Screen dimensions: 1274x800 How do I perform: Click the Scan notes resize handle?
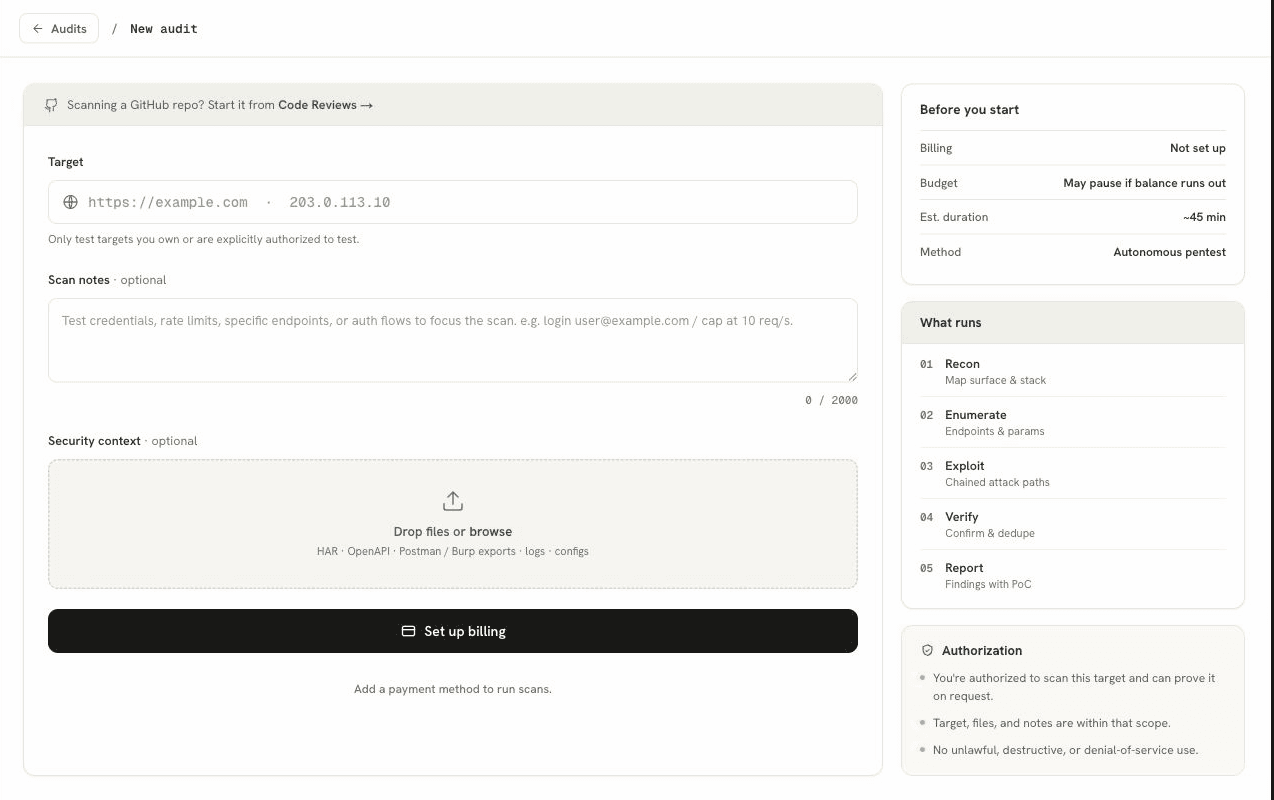tap(852, 376)
